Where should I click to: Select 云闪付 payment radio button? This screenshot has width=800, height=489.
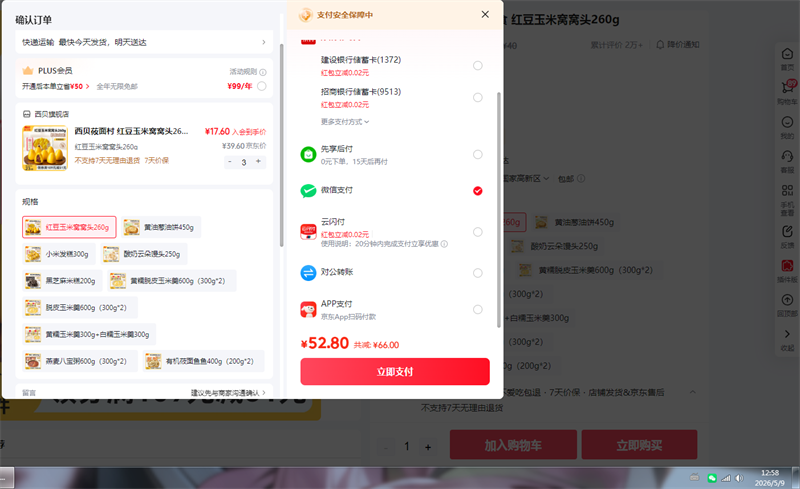click(478, 232)
